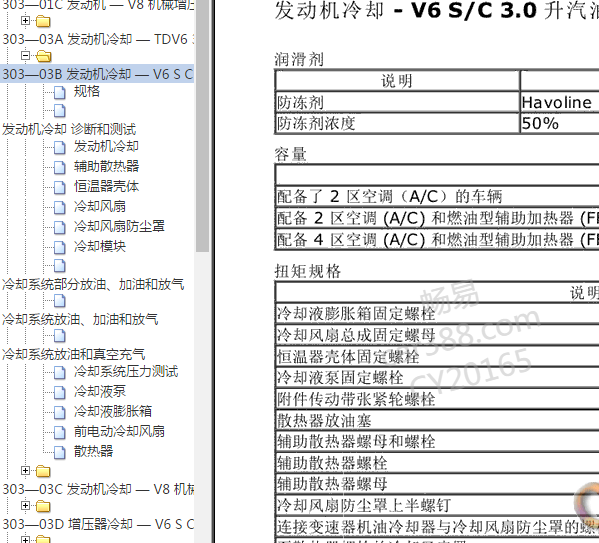Click the 冷却液泵固定螺栓 torque row

[437, 378]
